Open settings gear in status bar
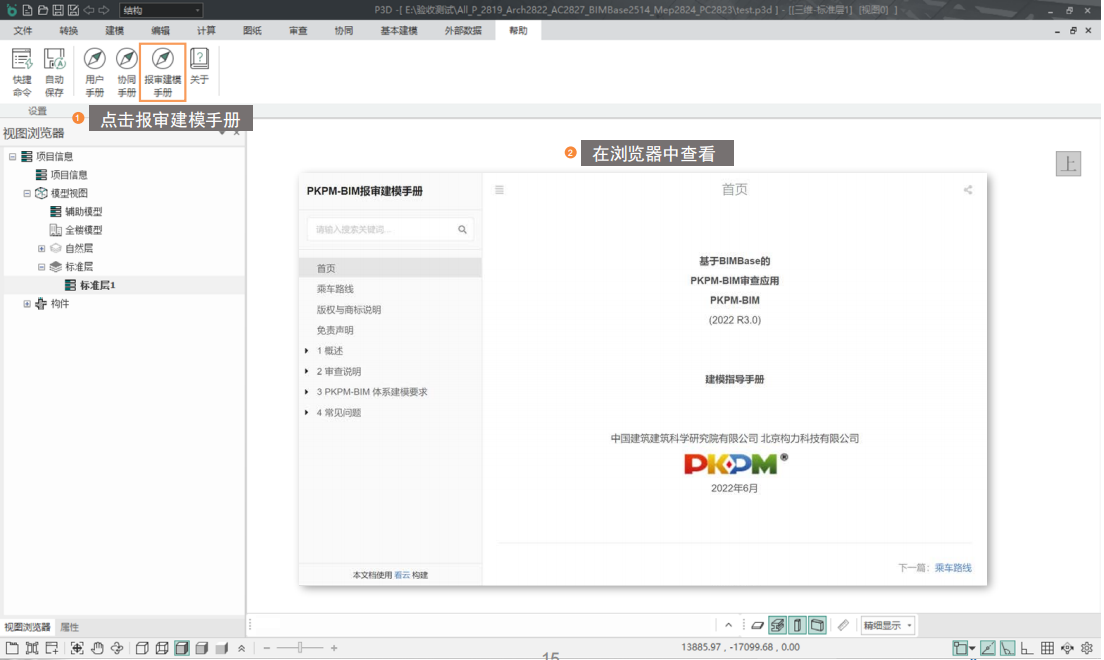This screenshot has width=1104, height=660. tap(1087, 648)
